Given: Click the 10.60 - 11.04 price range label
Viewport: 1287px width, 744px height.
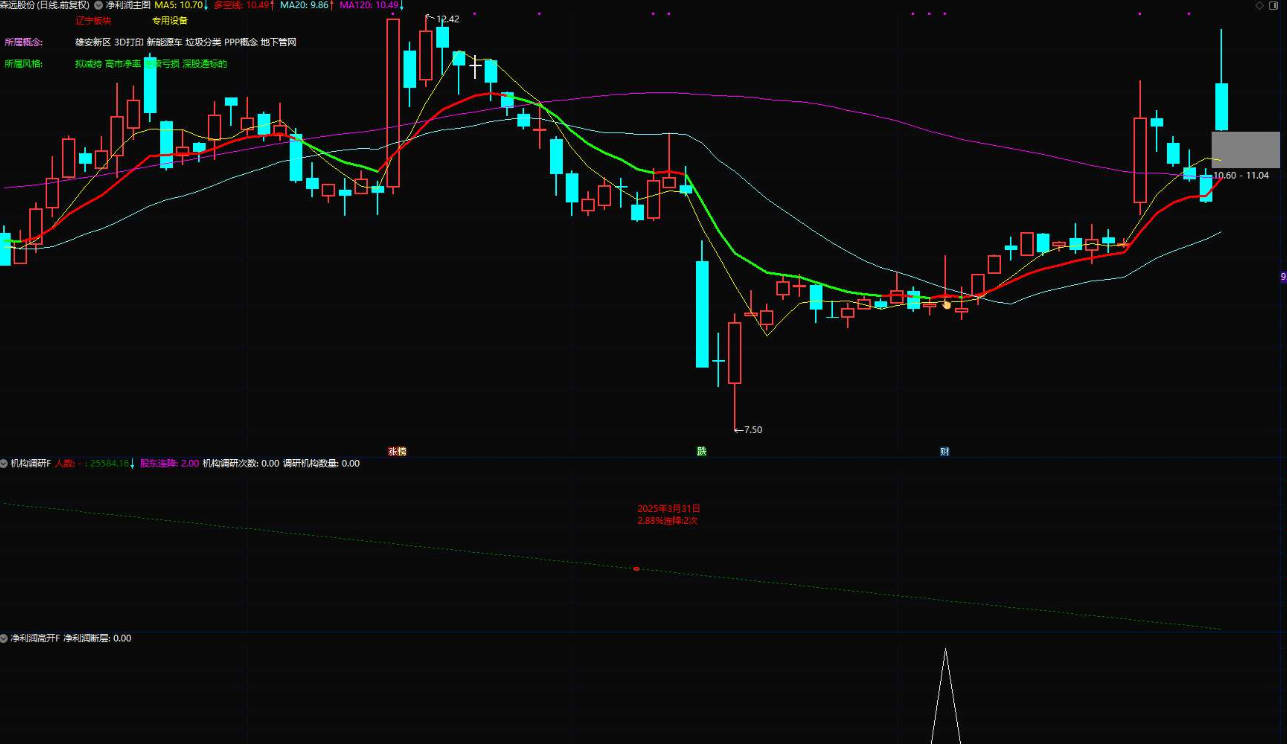Looking at the screenshot, I should [1240, 175].
